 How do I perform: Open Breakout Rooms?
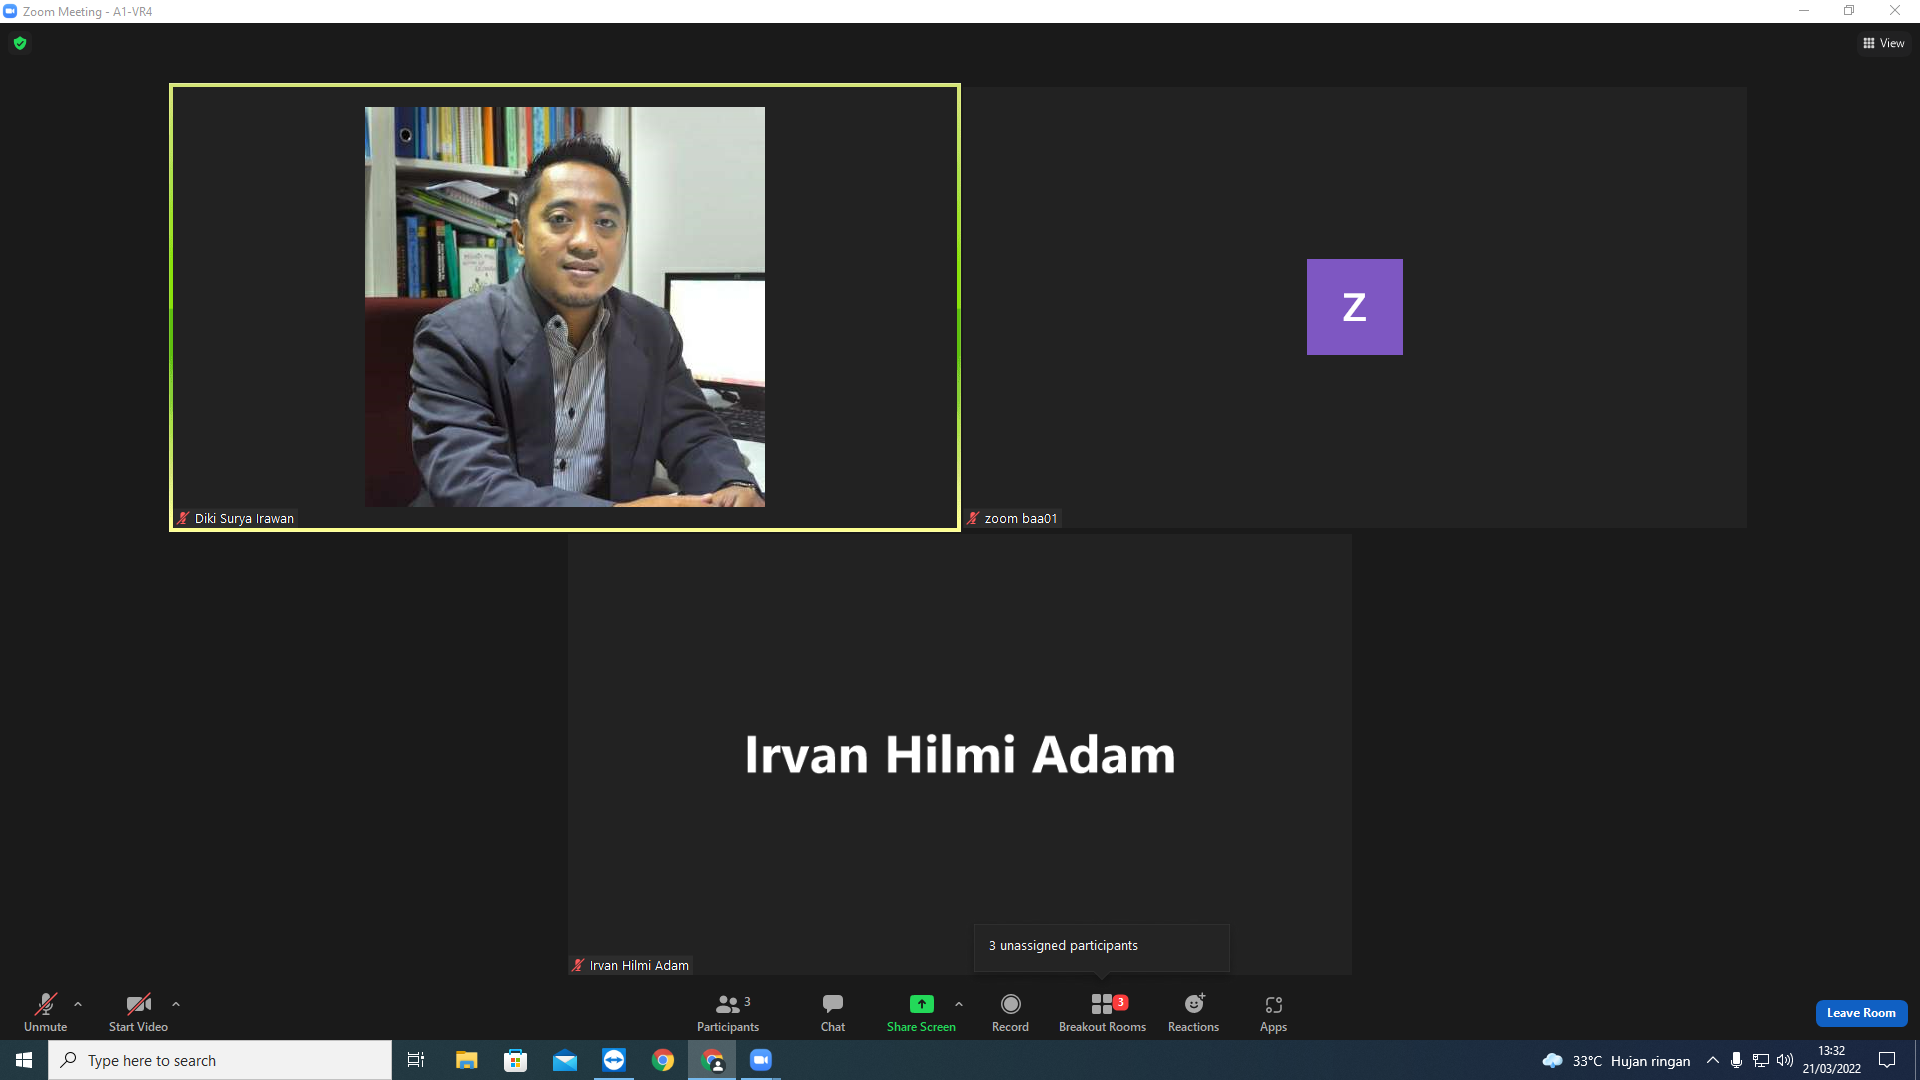click(x=1102, y=1011)
